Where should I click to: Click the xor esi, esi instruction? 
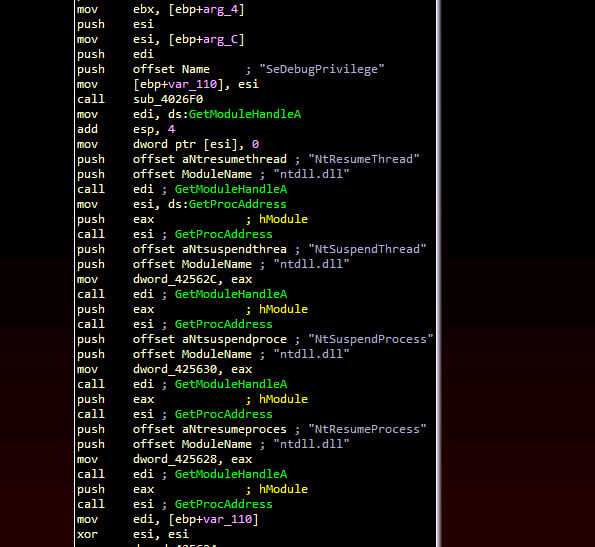133,534
